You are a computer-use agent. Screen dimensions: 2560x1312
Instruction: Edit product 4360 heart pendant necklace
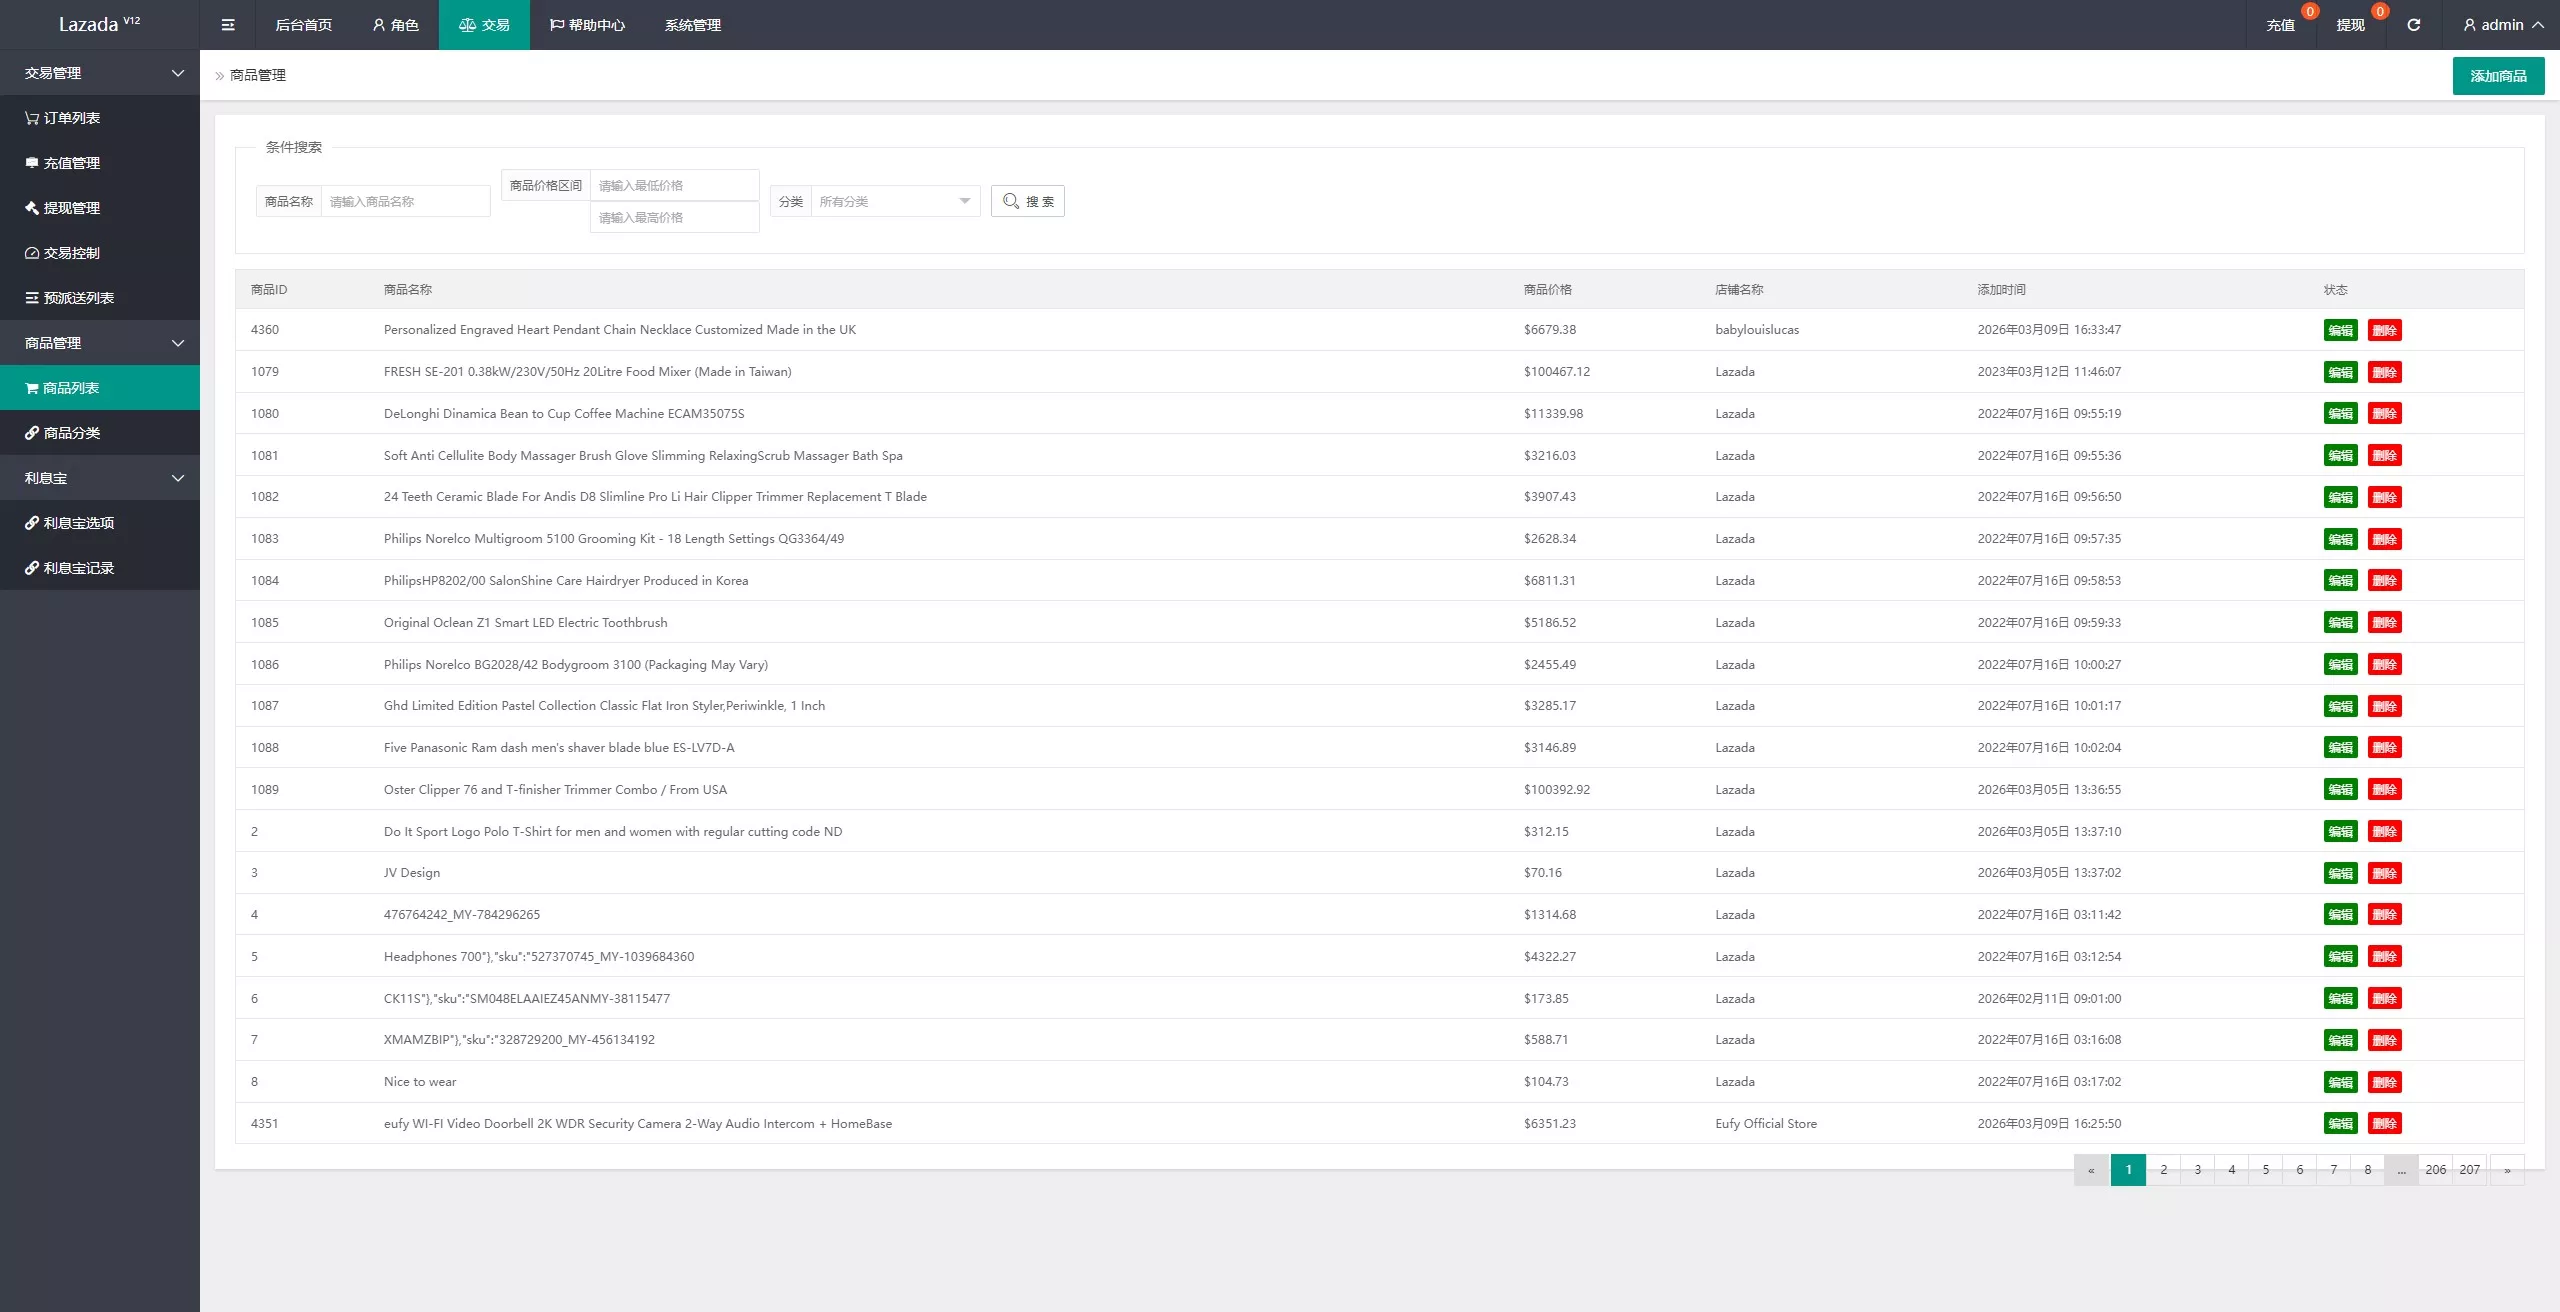pos(2340,330)
